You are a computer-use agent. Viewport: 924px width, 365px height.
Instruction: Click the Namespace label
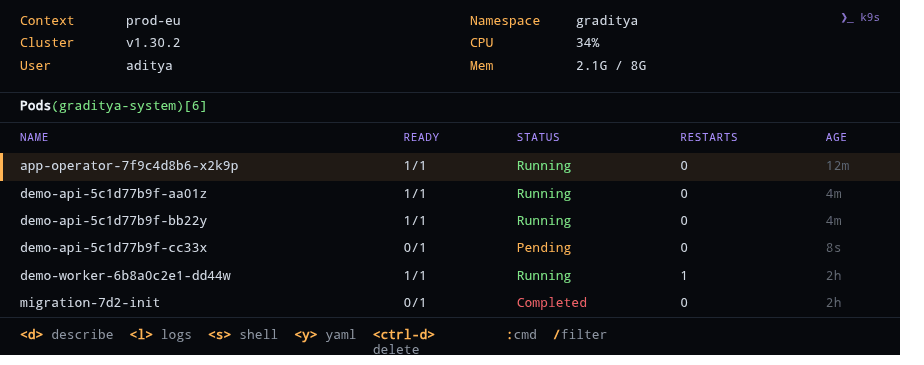click(x=505, y=21)
